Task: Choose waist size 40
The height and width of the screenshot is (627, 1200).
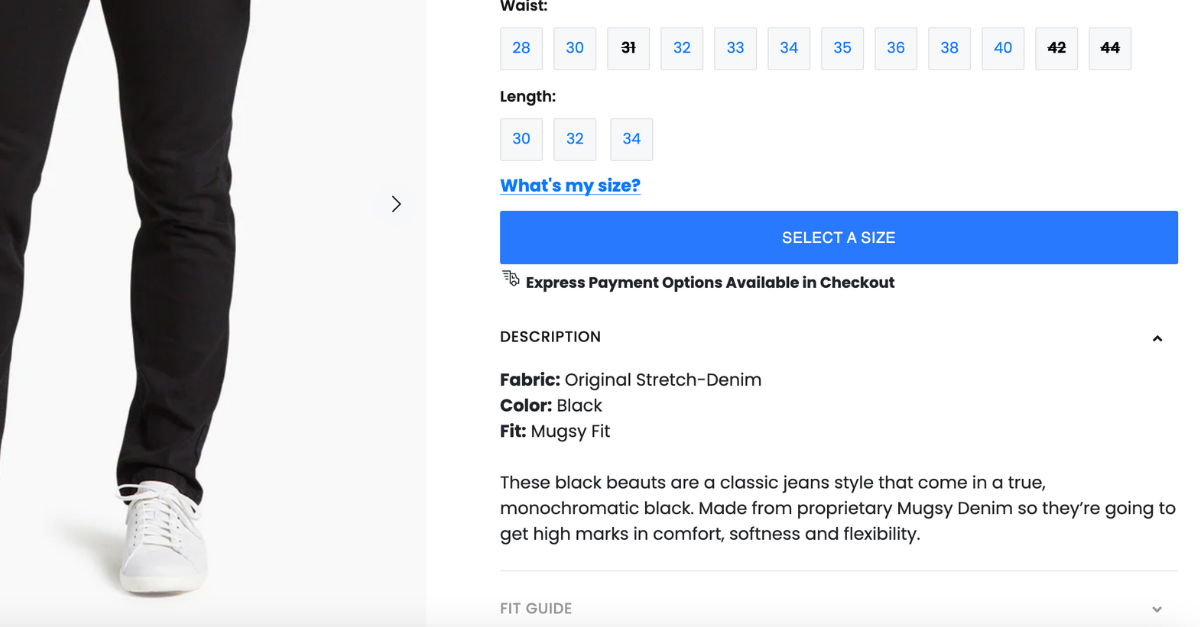Action: (1003, 47)
